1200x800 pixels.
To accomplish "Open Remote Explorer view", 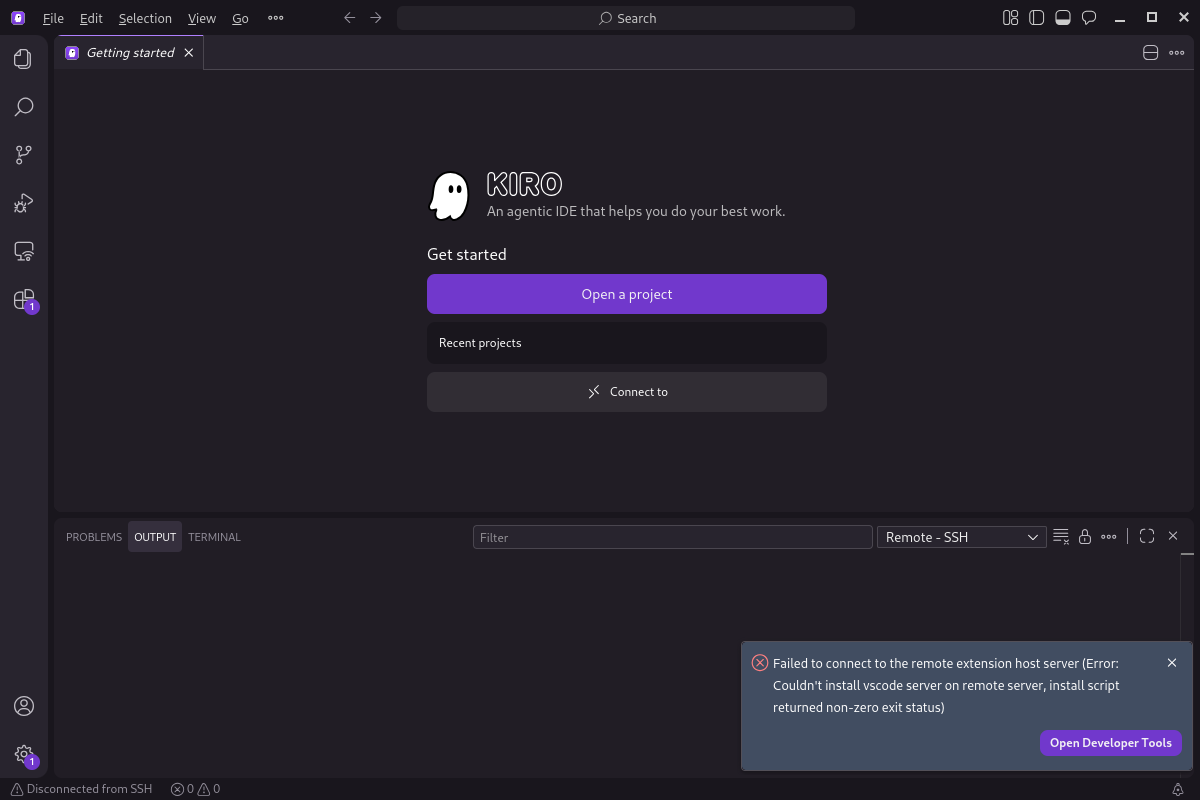I will pos(24,251).
